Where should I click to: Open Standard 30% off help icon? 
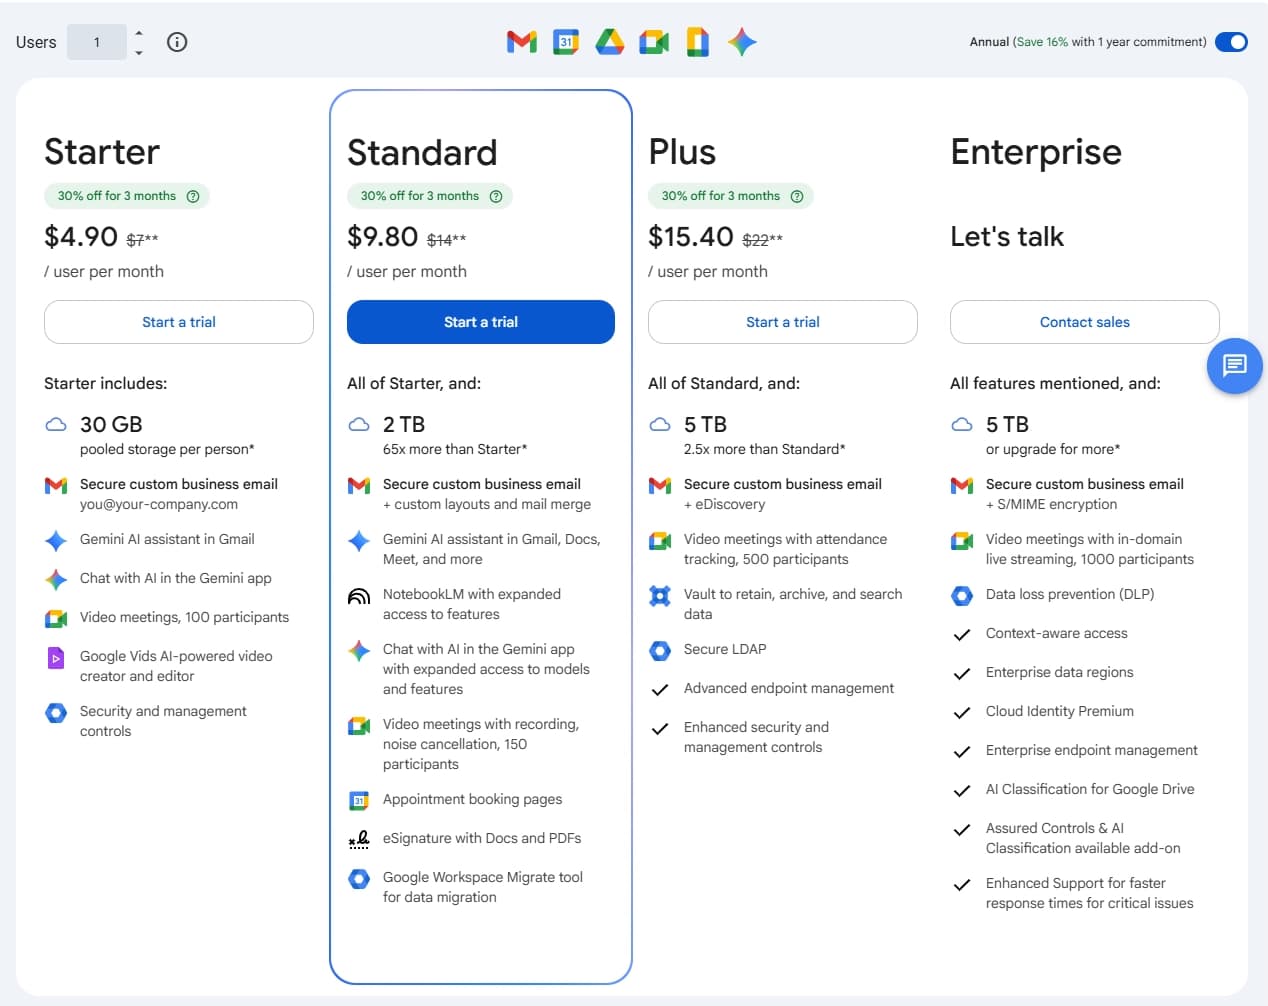(496, 196)
